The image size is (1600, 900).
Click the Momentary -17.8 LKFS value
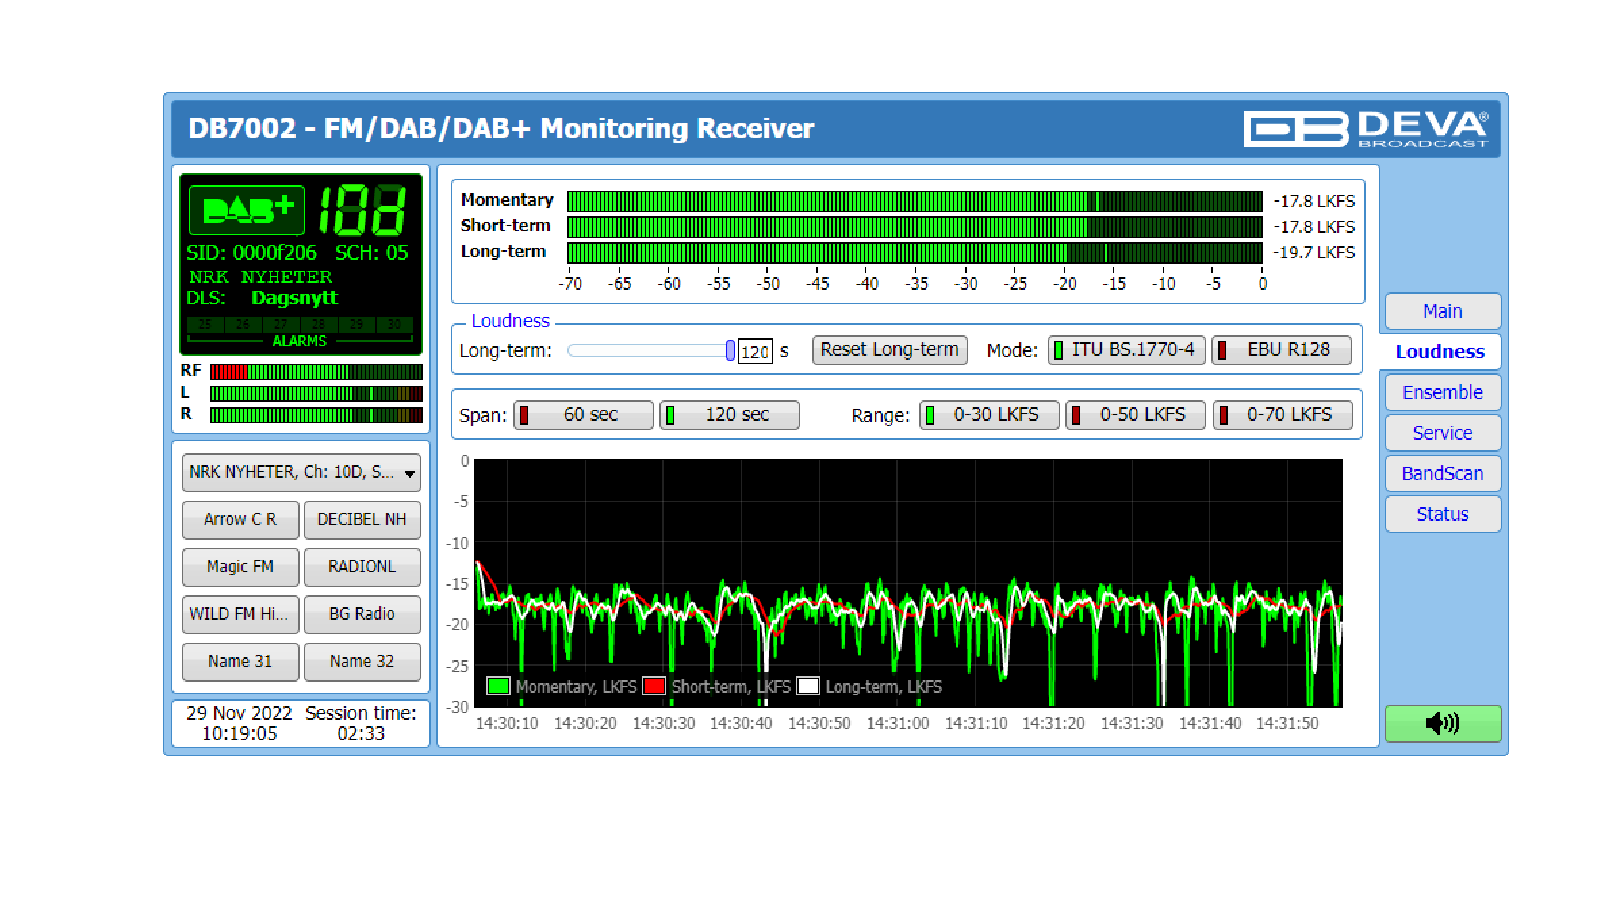click(x=1314, y=201)
